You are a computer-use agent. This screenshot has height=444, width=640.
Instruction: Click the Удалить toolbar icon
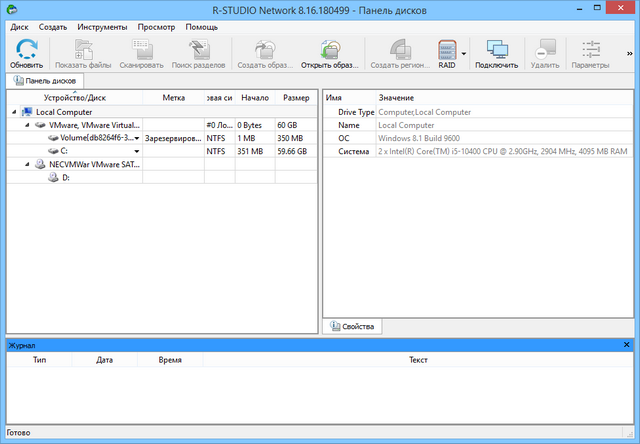pos(545,50)
